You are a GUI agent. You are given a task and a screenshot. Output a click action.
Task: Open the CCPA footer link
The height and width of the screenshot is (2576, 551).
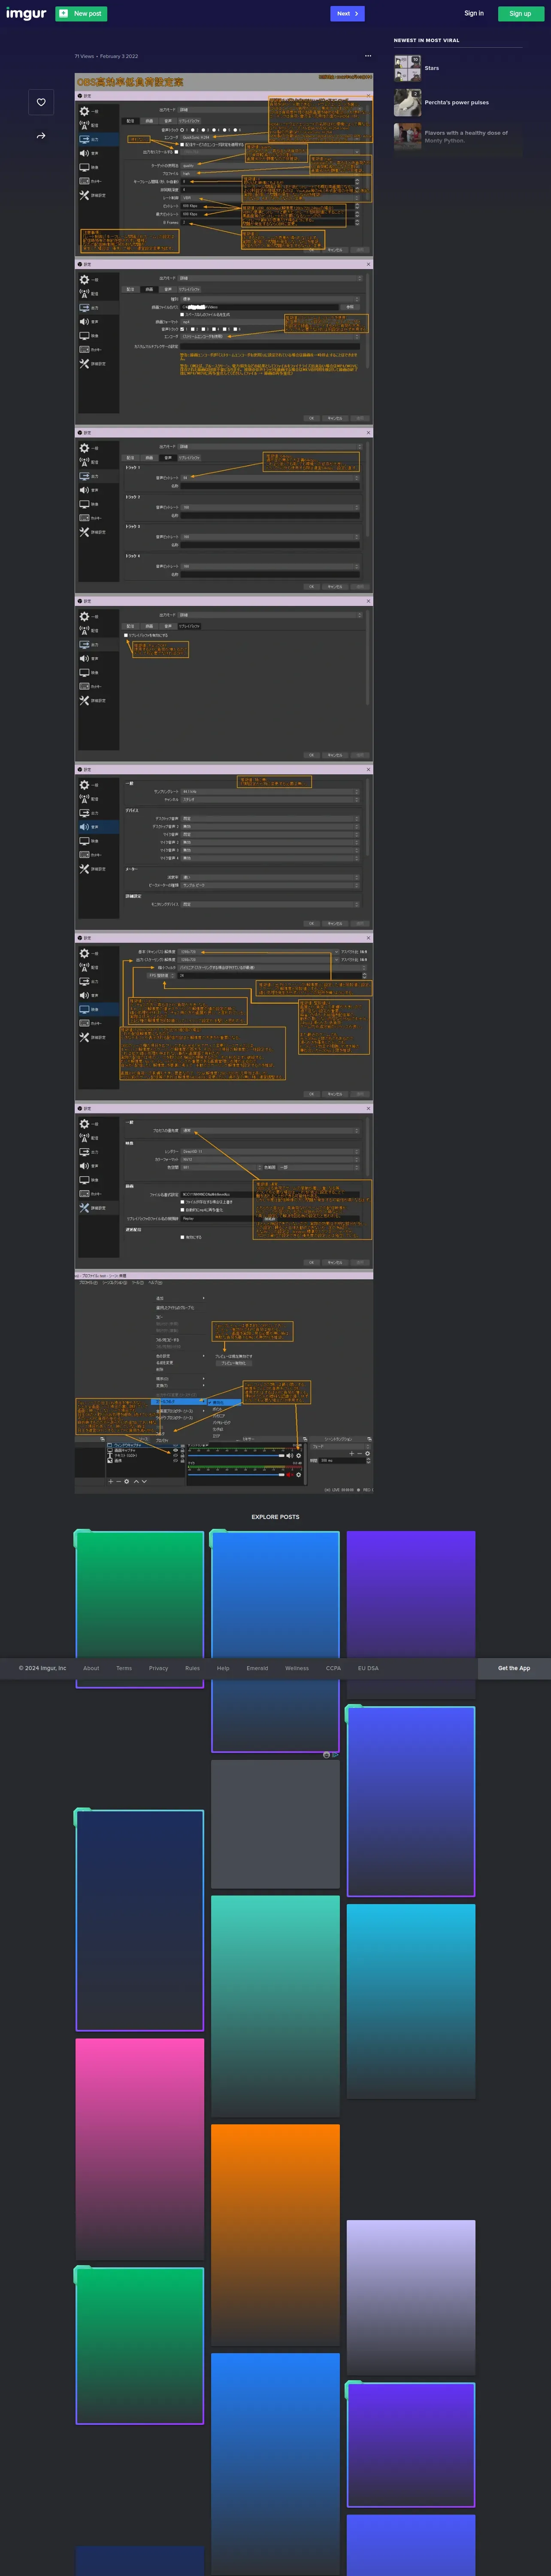coord(333,1668)
